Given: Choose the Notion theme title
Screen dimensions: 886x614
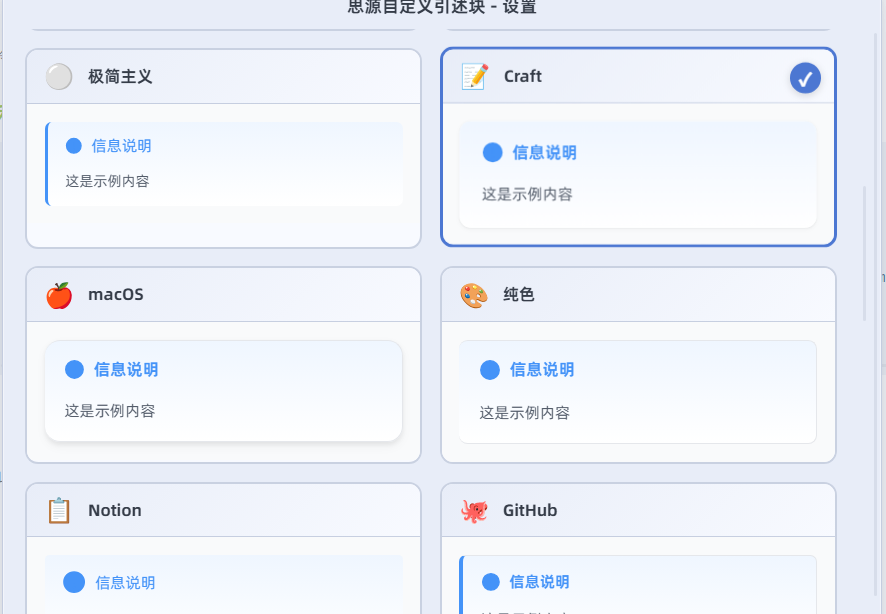Looking at the screenshot, I should point(115,511).
